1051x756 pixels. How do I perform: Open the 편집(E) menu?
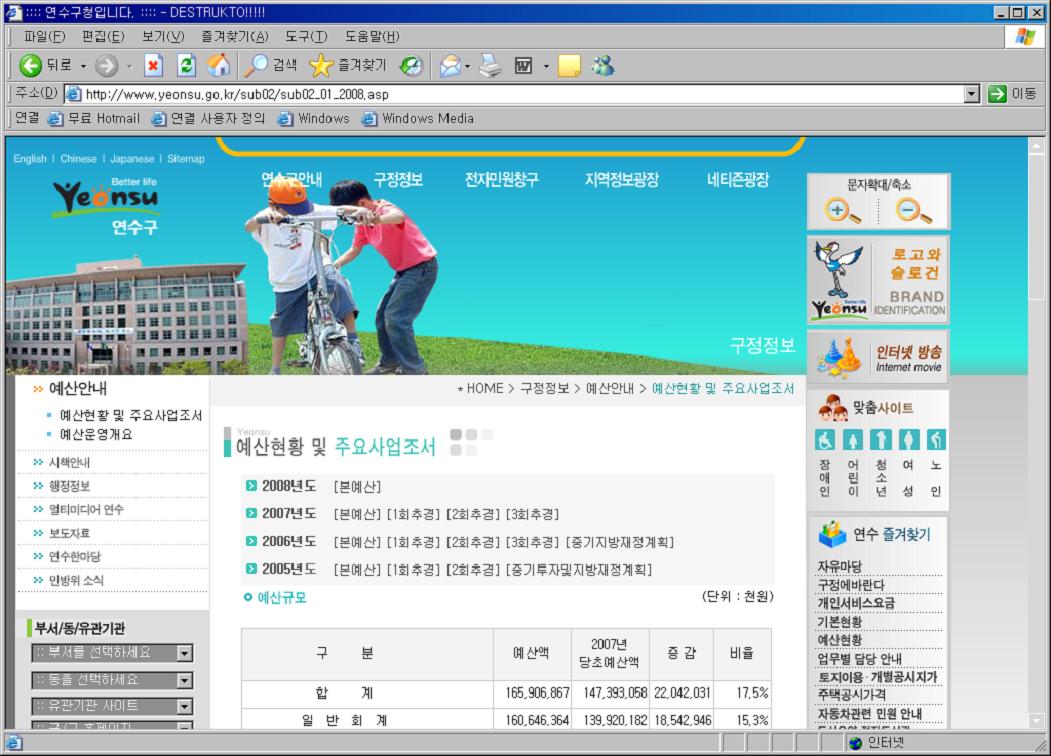pyautogui.click(x=103, y=36)
